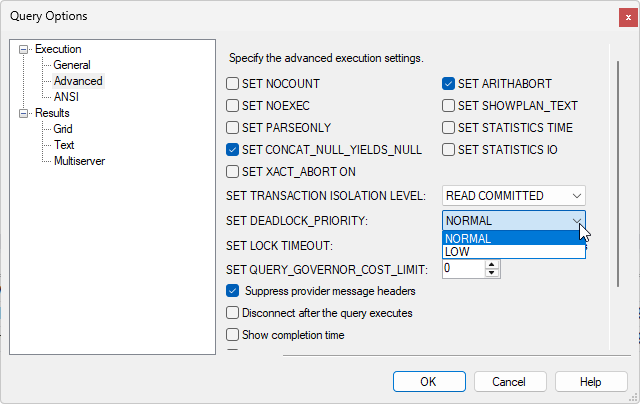The width and height of the screenshot is (640, 404).
Task: Open the transaction isolation level dropdown
Action: pyautogui.click(x=514, y=195)
